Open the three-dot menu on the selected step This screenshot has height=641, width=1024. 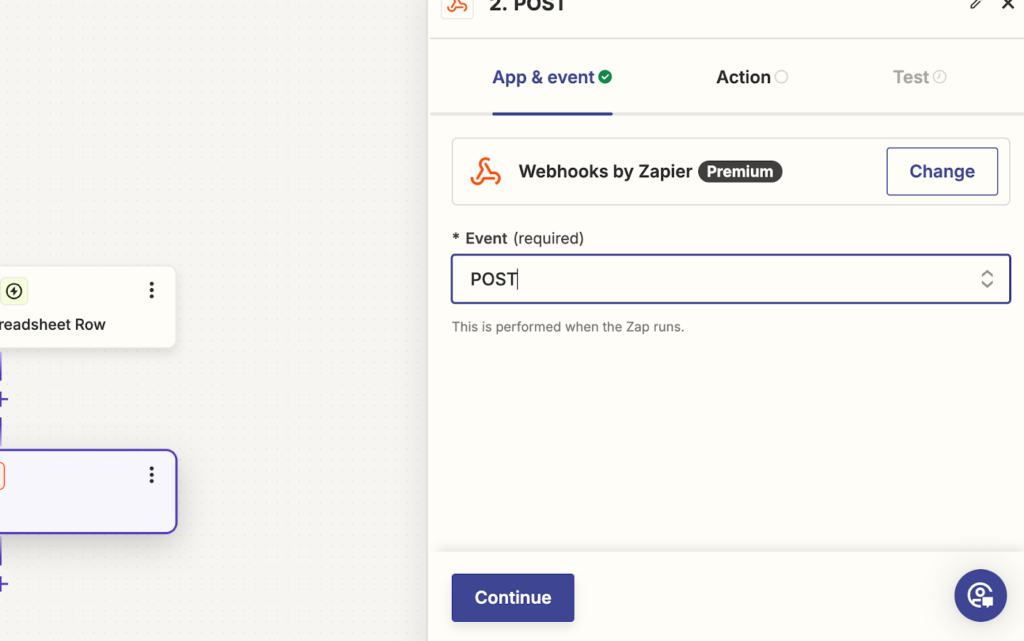pos(151,475)
